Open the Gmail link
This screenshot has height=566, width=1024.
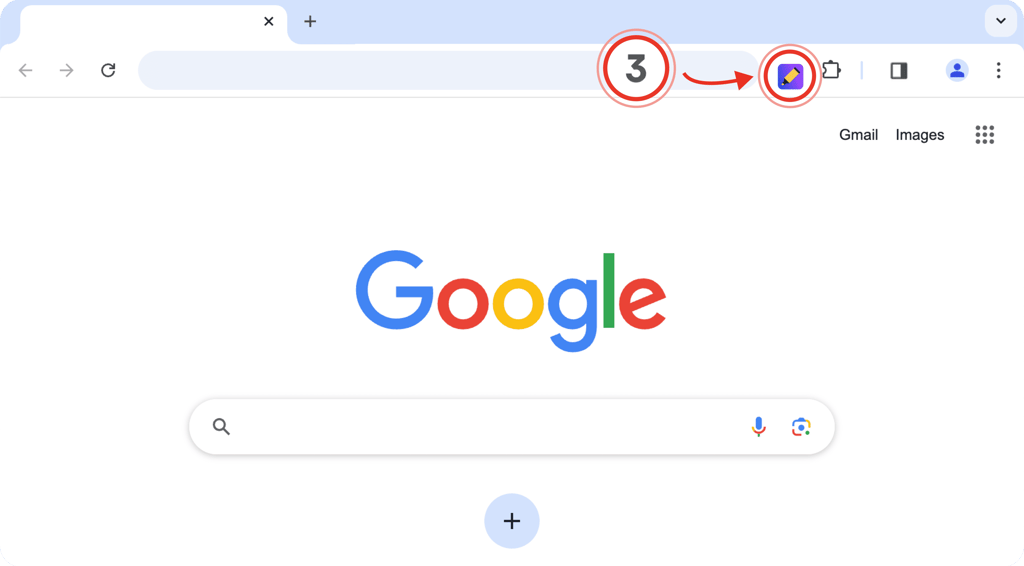point(858,134)
